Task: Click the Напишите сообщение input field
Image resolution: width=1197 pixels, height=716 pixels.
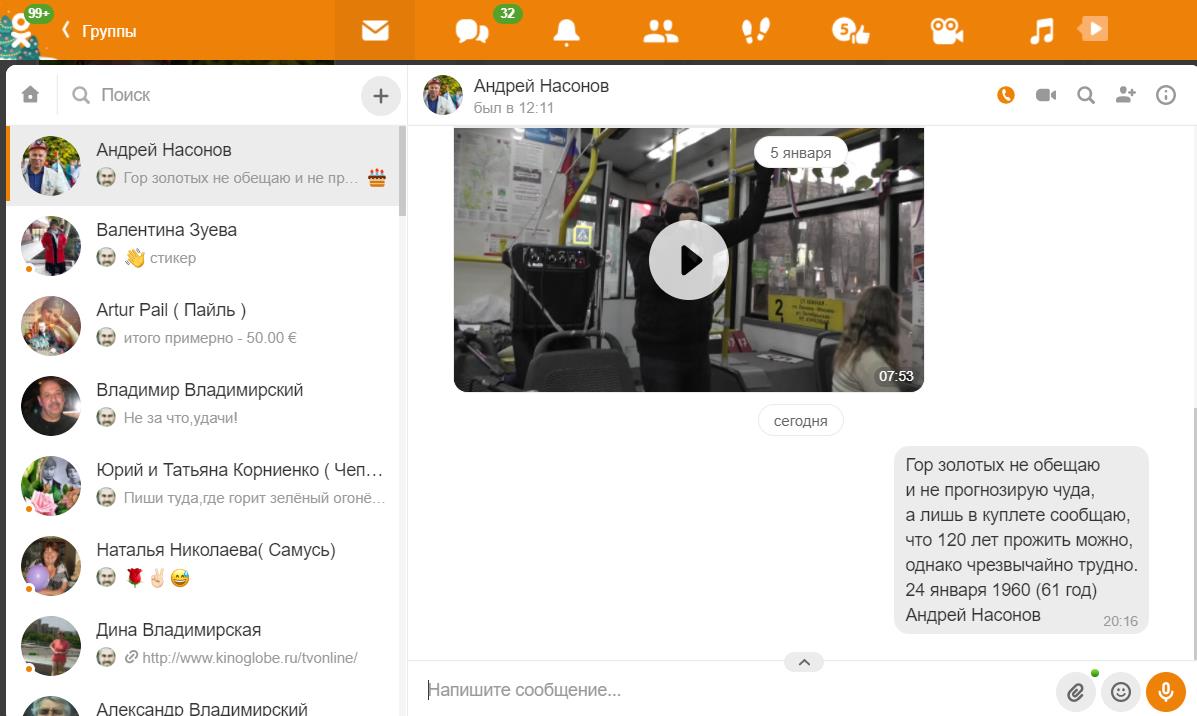Action: click(733, 690)
